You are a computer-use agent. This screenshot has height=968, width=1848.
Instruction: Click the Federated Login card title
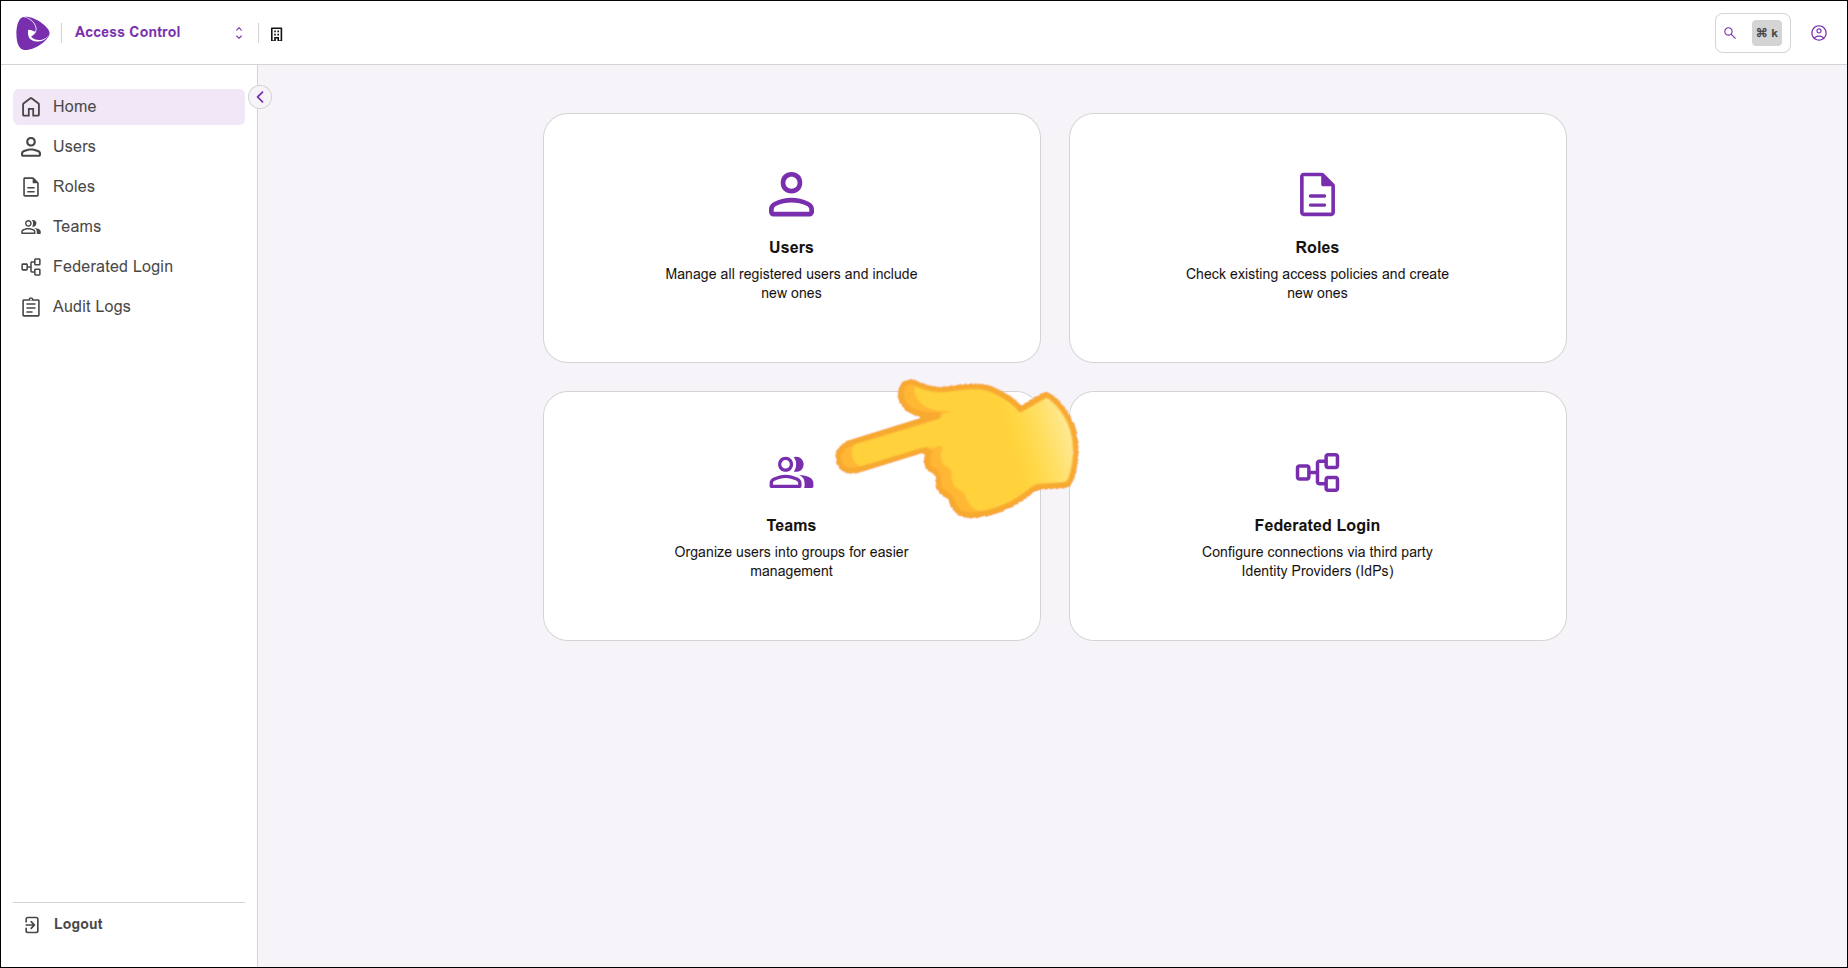coord(1317,525)
